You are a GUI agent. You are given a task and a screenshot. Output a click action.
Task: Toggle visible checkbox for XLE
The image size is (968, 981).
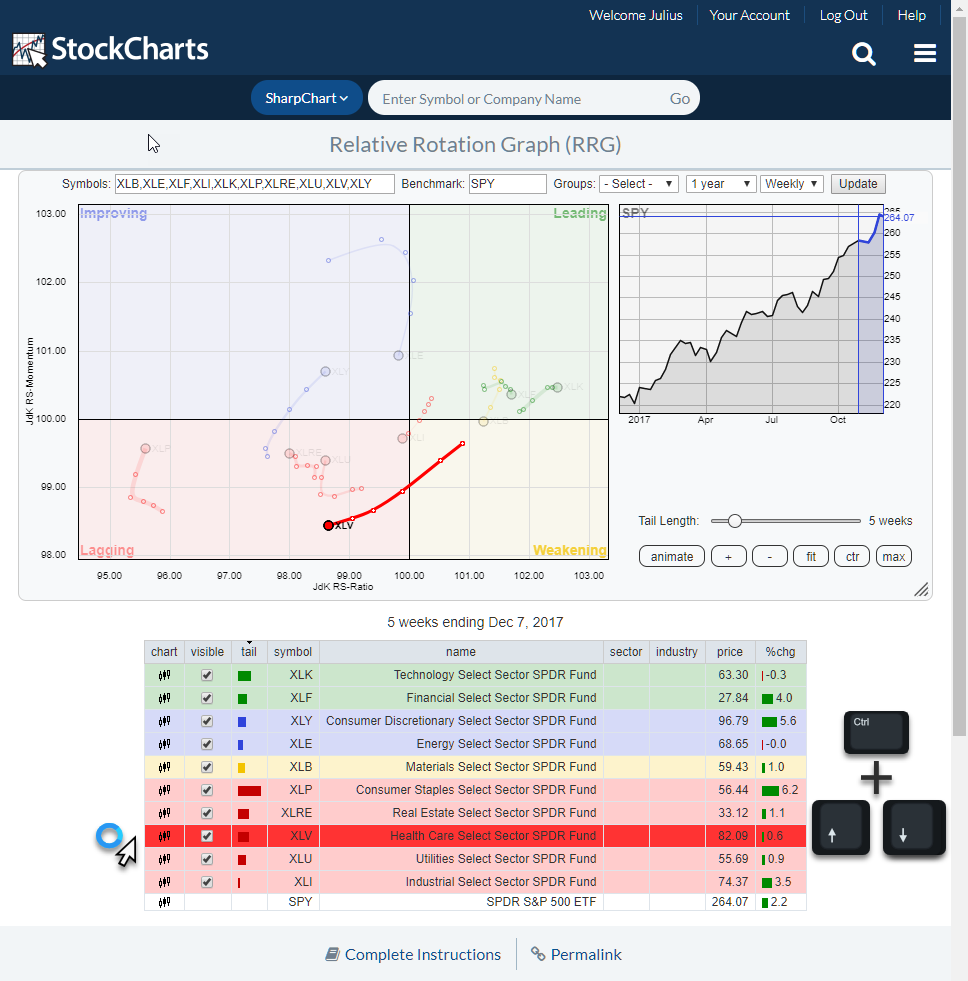tap(207, 744)
